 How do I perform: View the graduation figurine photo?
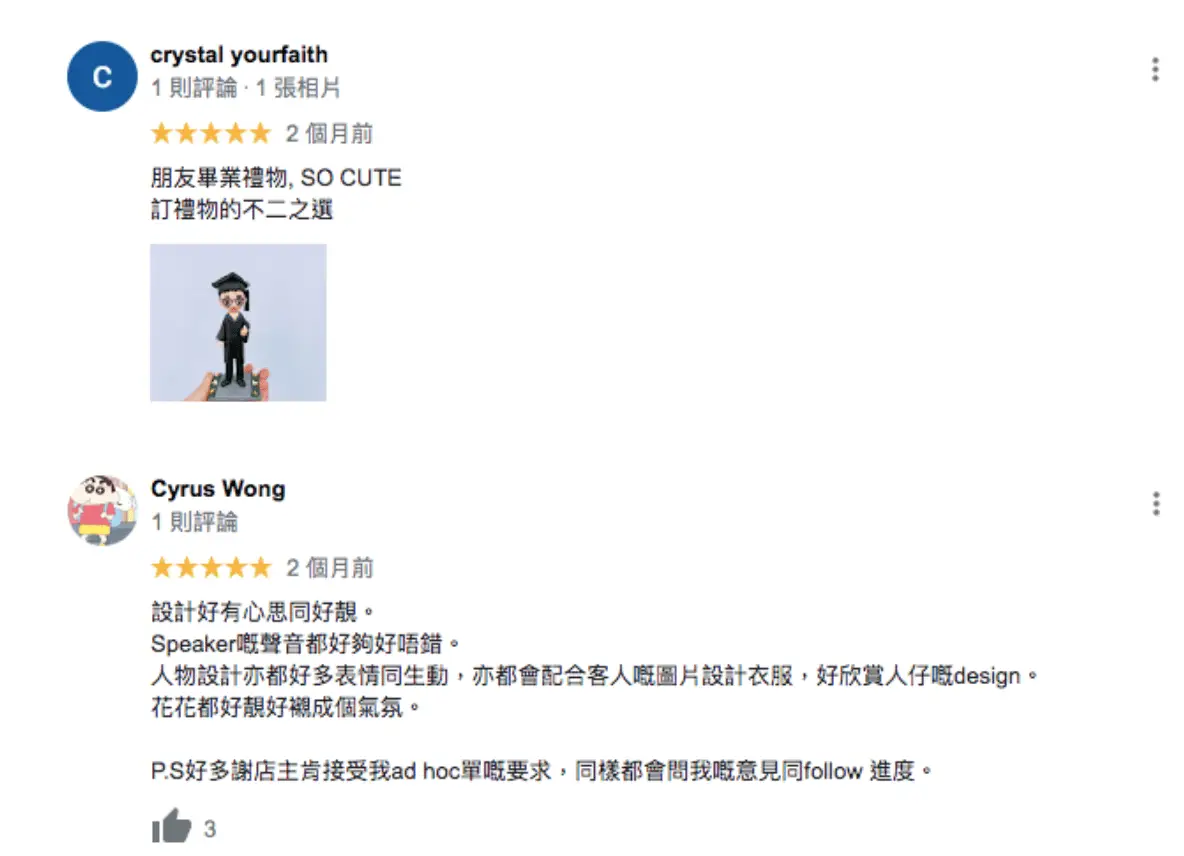coord(238,322)
